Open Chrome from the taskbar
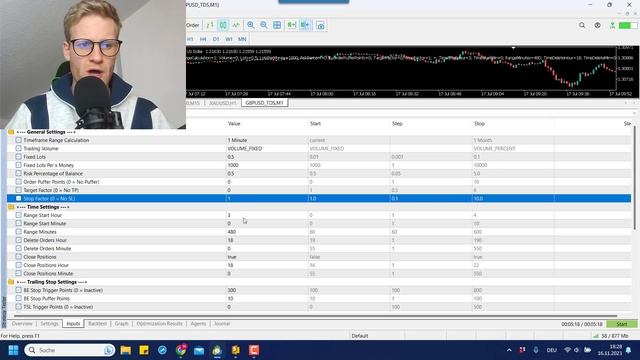The width and height of the screenshot is (640, 360). click(181, 350)
